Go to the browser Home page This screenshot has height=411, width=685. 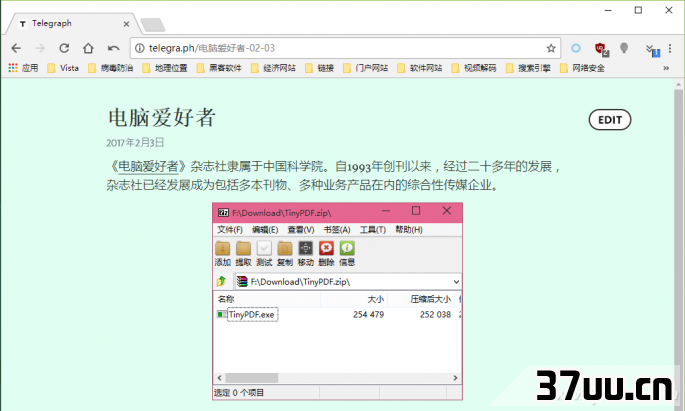[89, 48]
